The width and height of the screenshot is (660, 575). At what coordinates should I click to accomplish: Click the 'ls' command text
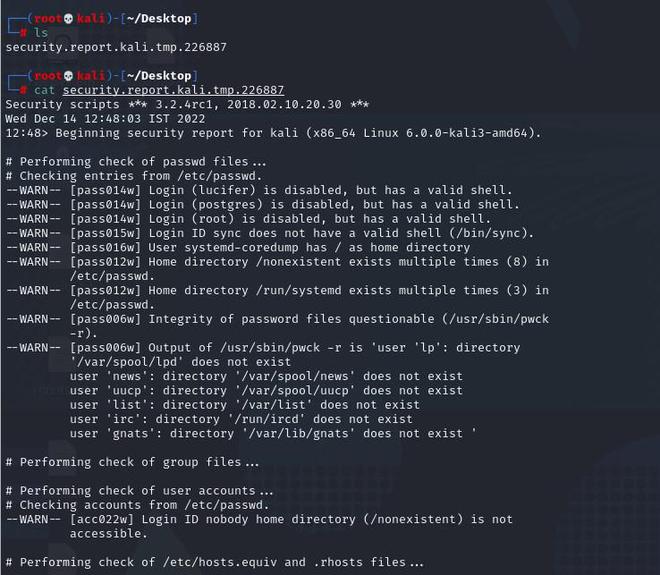[x=41, y=33]
